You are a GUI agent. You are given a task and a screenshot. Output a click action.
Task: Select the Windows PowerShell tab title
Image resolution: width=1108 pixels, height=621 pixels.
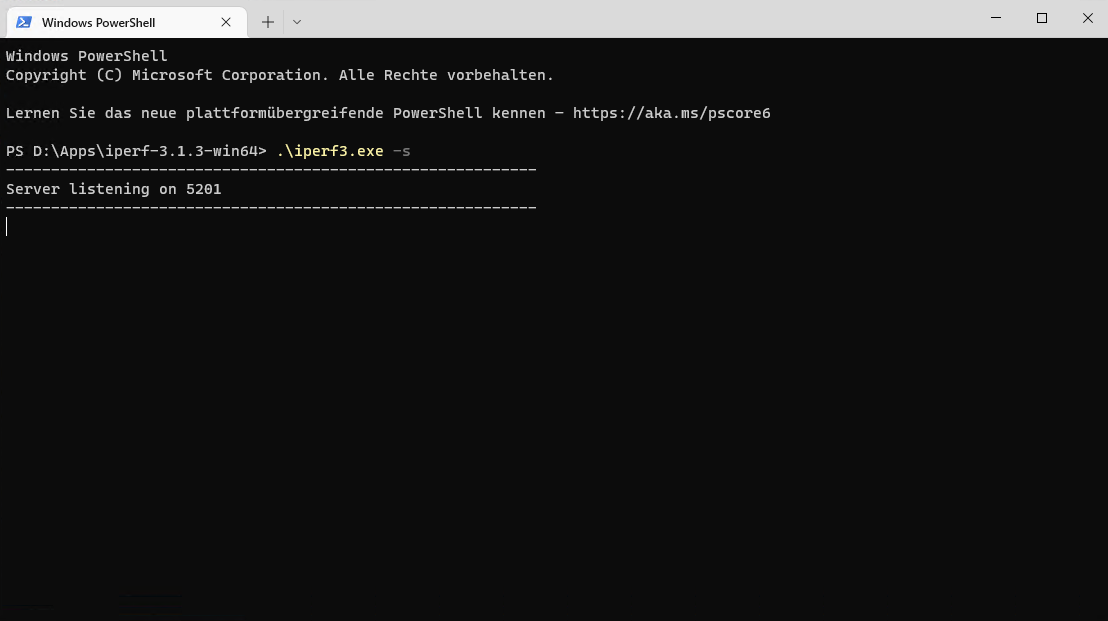(98, 22)
